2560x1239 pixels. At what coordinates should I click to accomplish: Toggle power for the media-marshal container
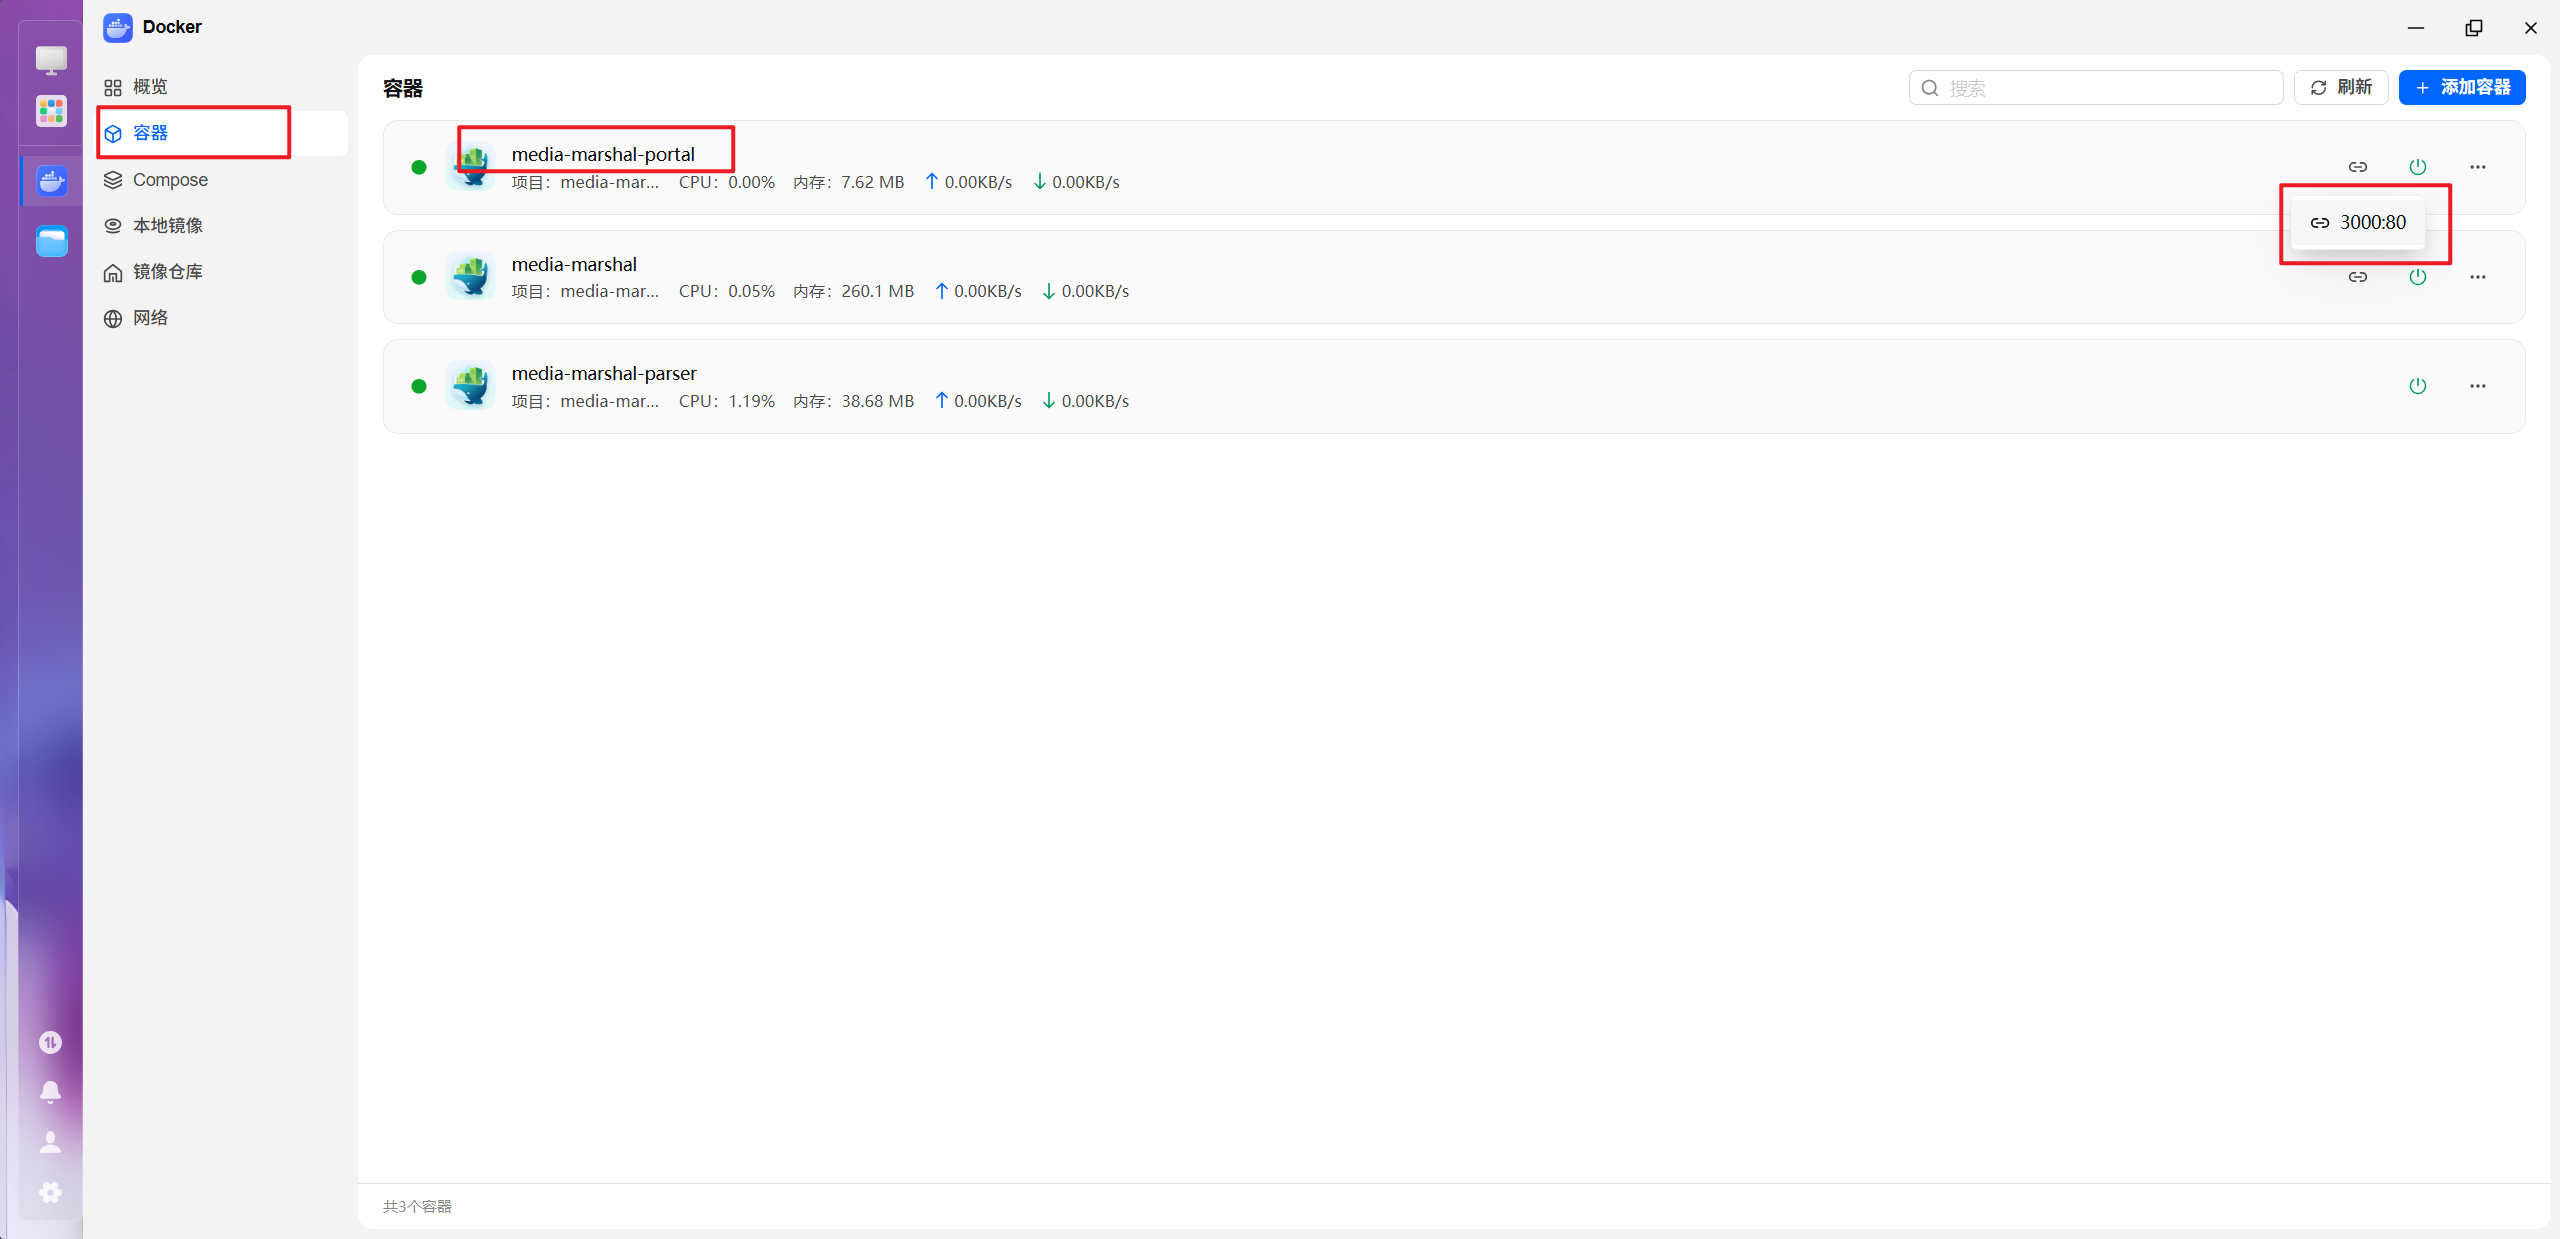[x=2418, y=277]
